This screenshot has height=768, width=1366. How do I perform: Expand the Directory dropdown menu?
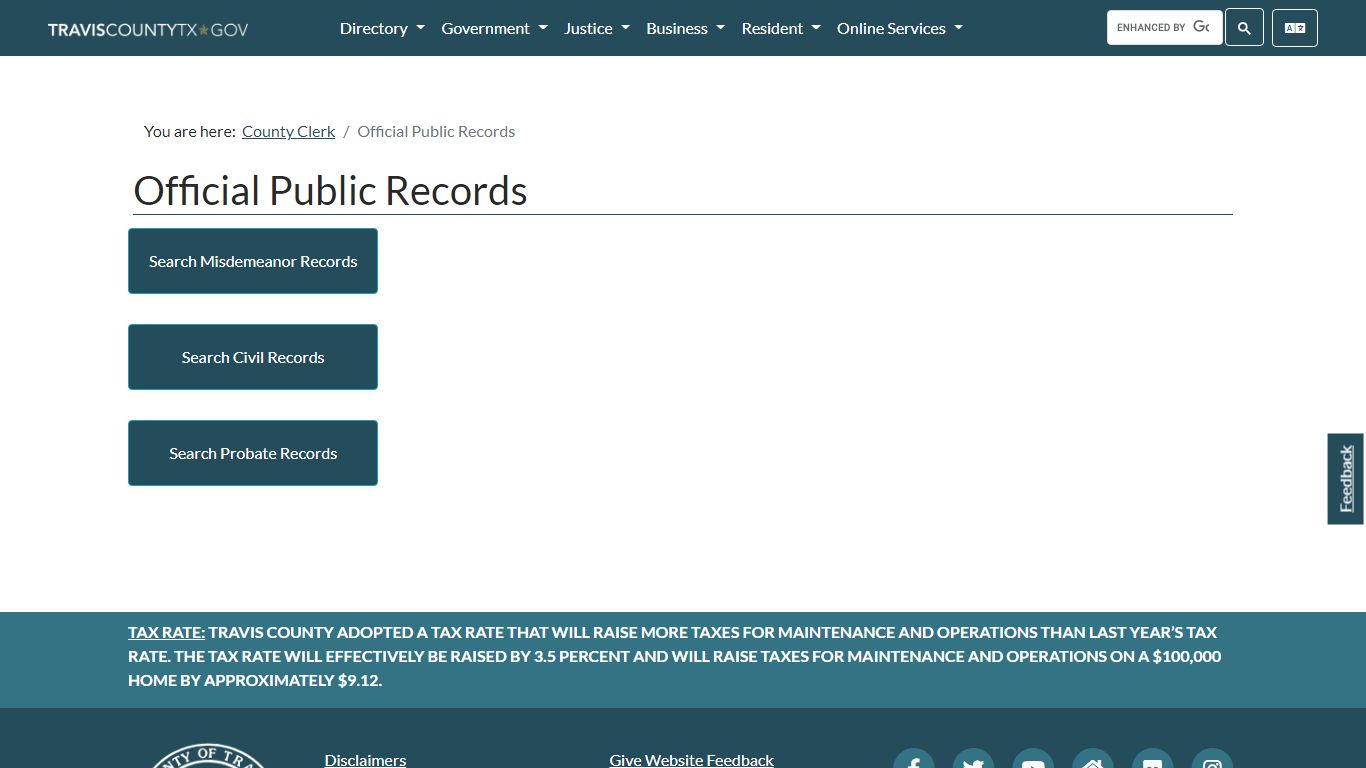[381, 28]
